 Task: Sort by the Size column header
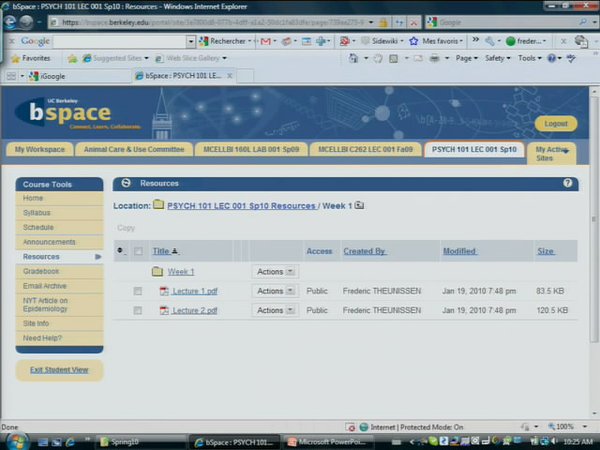point(546,251)
